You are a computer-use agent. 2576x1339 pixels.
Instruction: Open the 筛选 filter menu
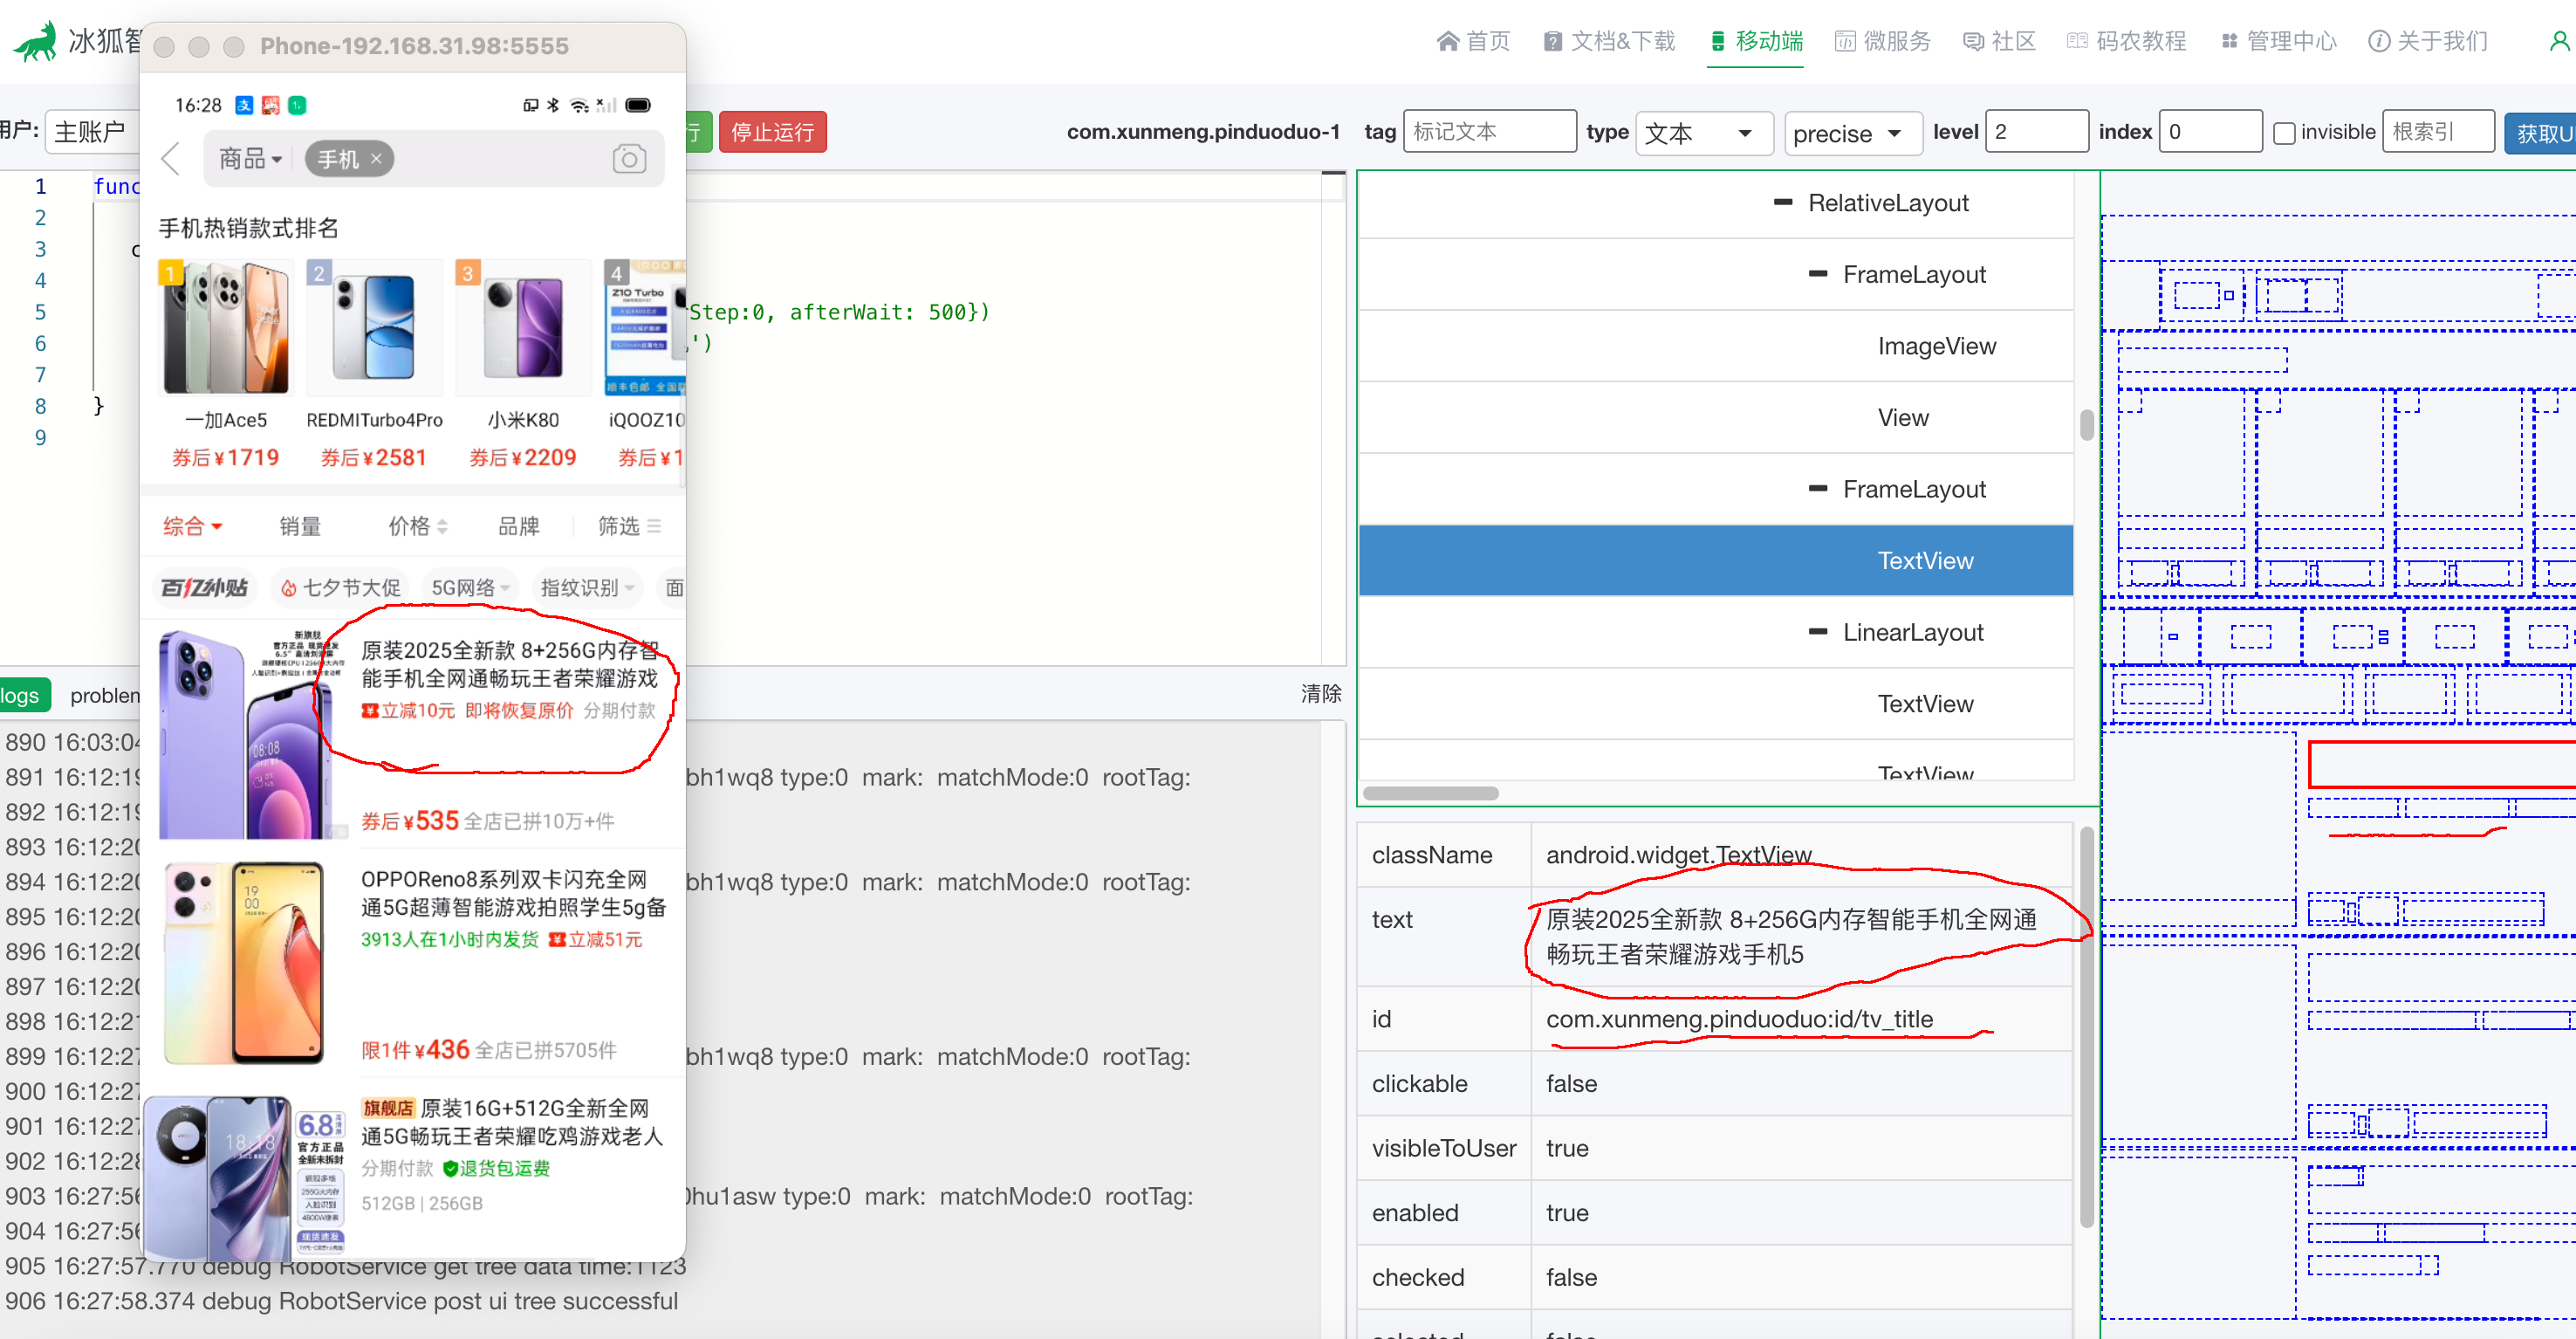(629, 526)
